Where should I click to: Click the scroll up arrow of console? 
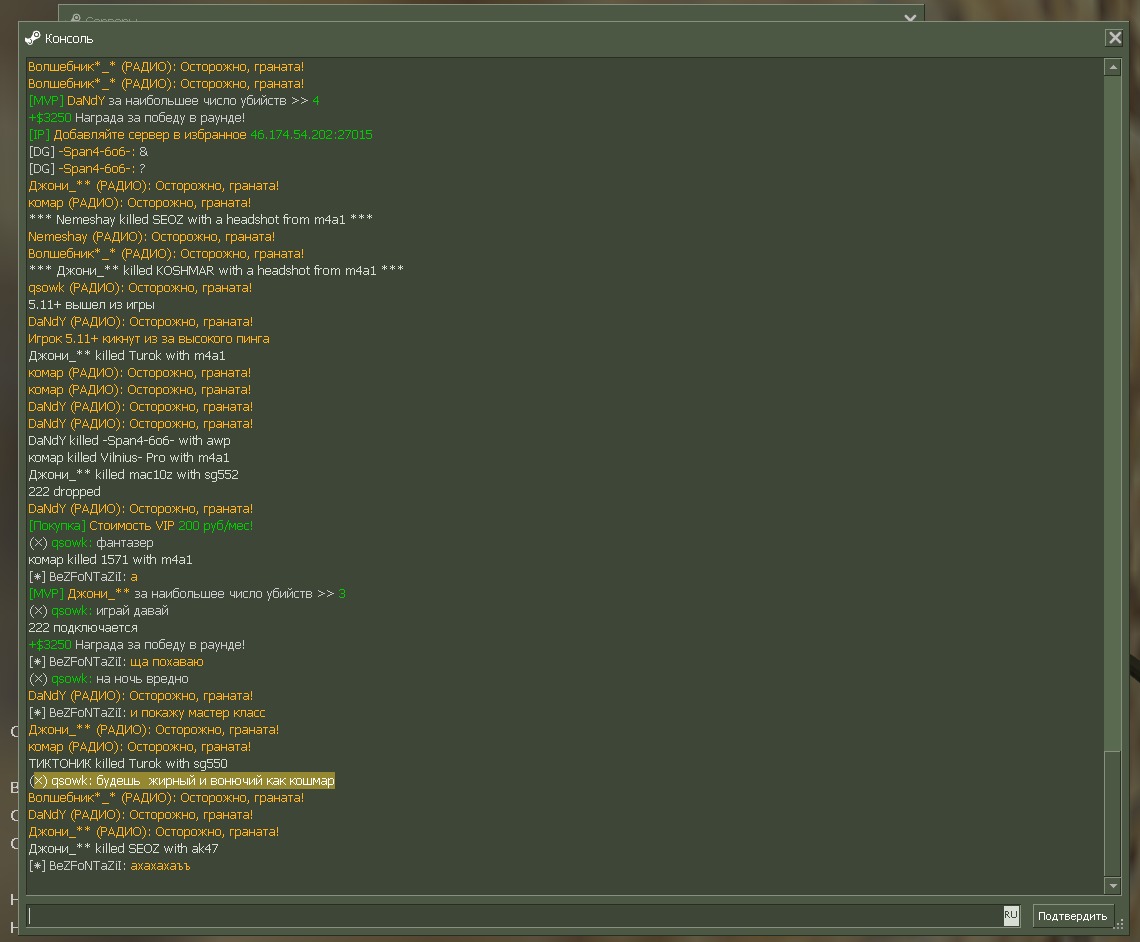(x=1112, y=67)
